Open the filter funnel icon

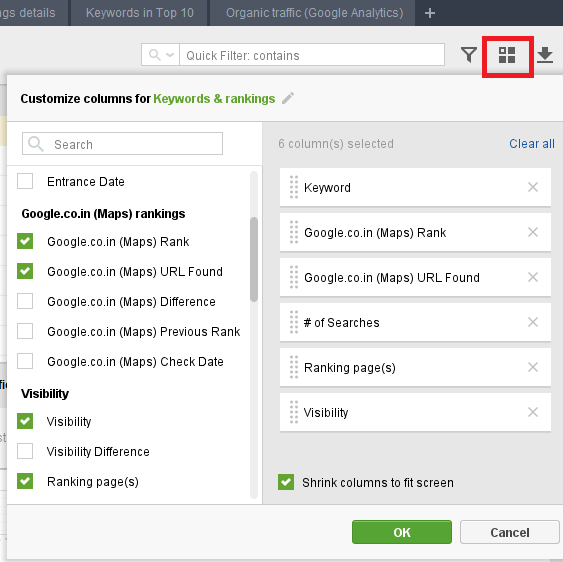(x=469, y=55)
